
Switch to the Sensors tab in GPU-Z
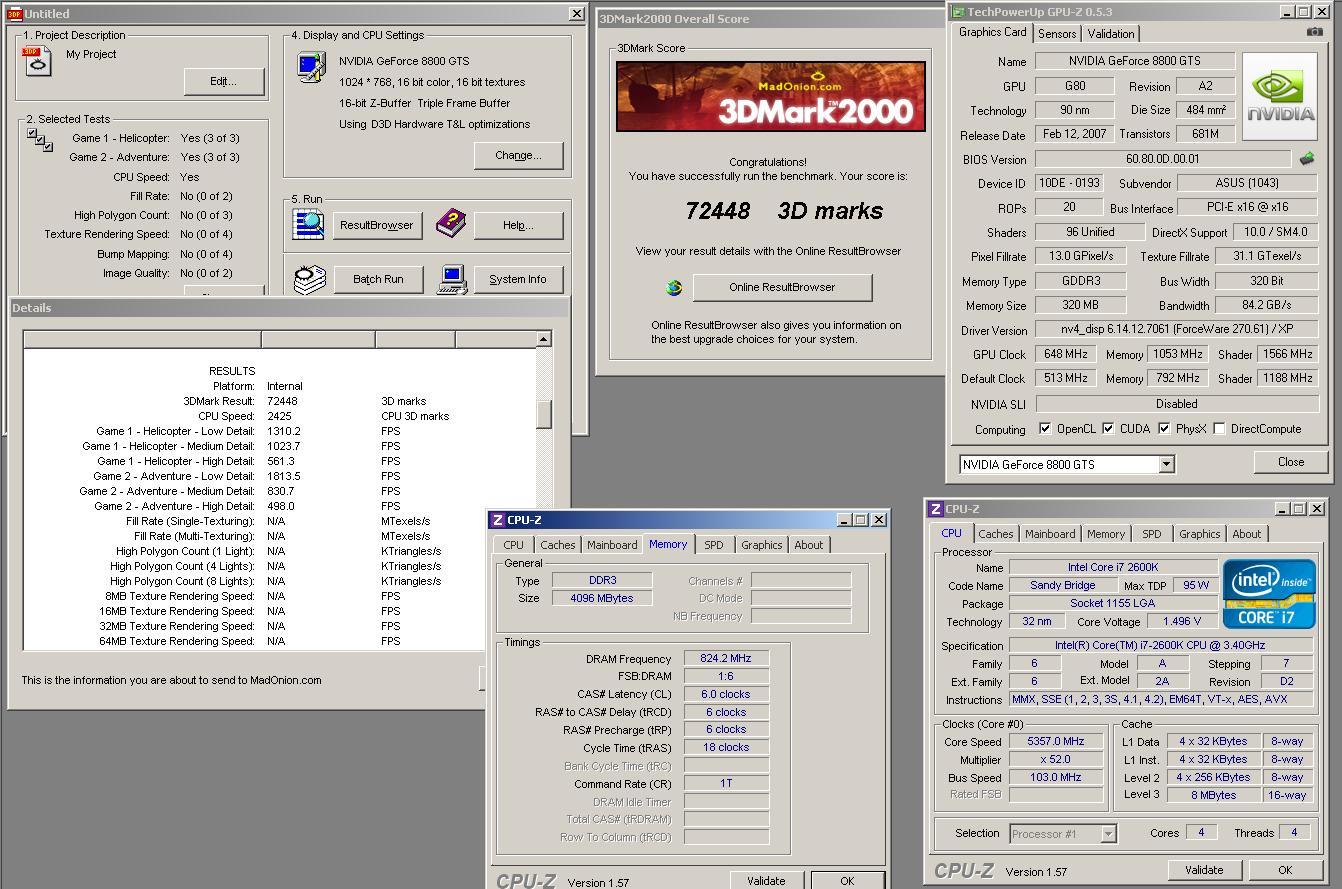coord(1057,34)
